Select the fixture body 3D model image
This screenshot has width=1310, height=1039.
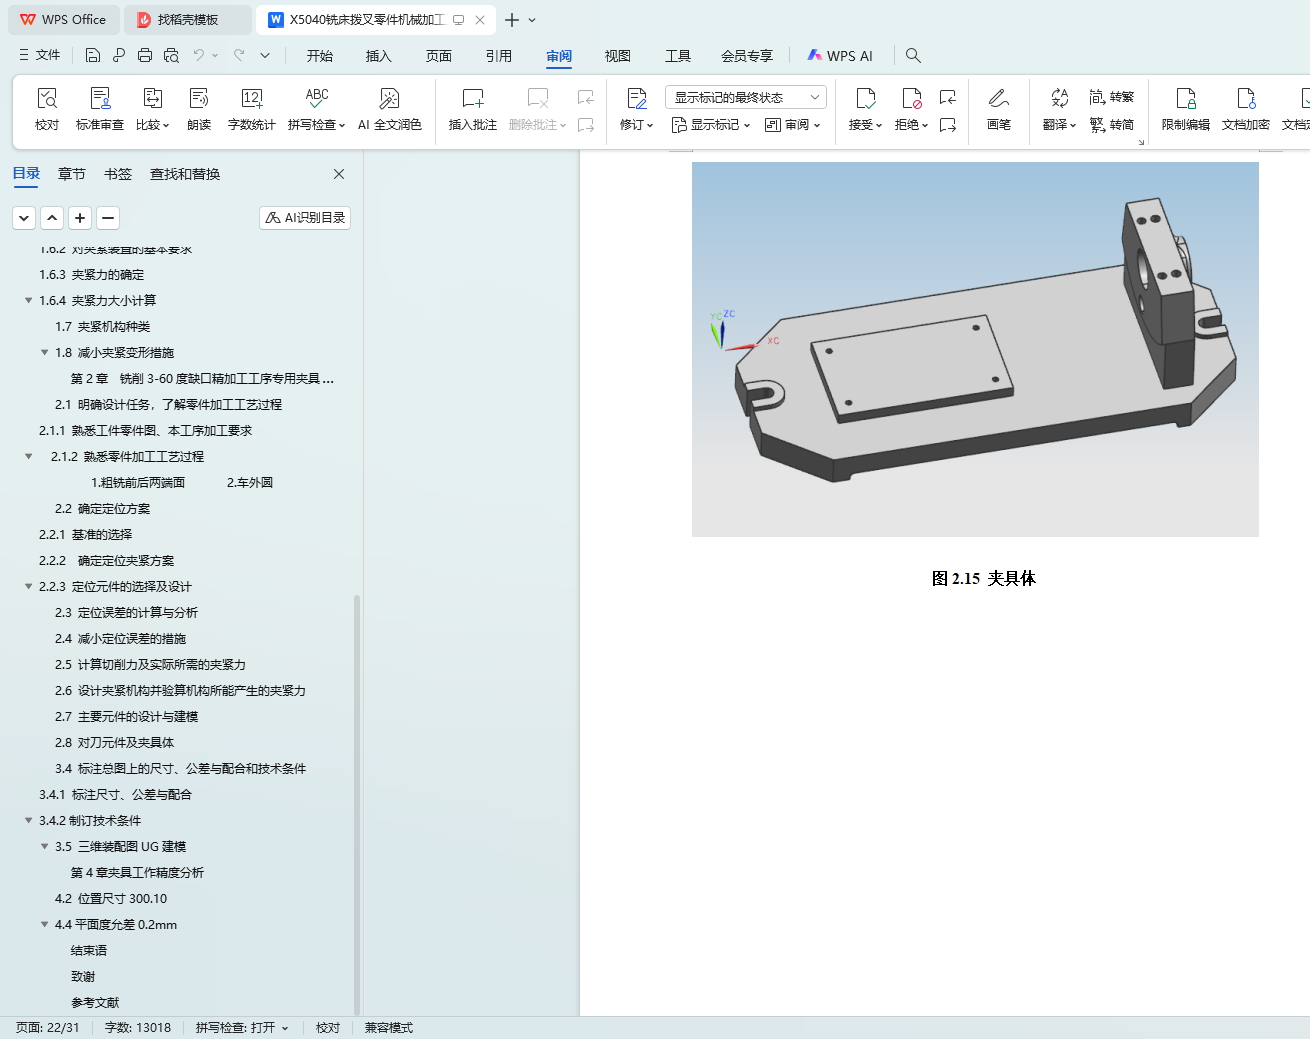tap(975, 349)
